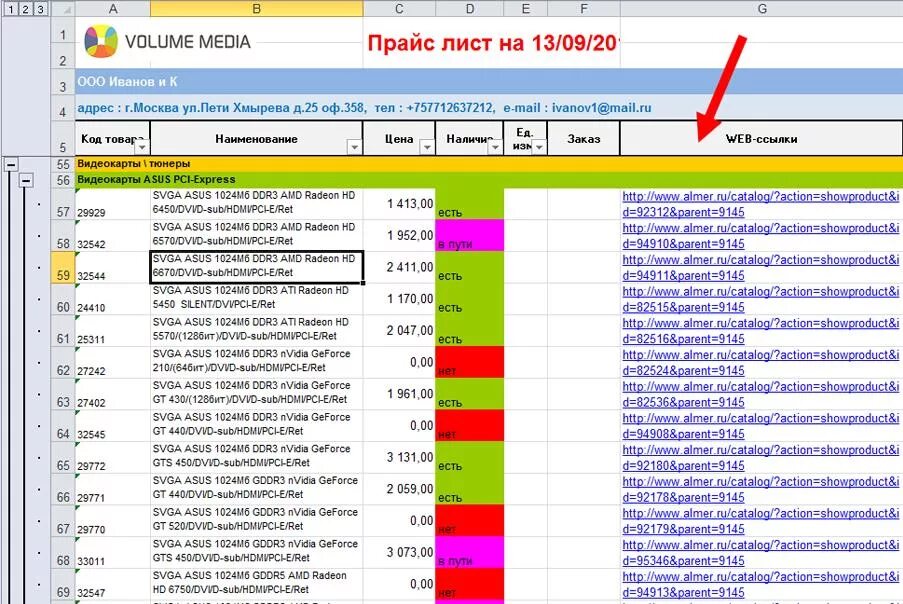Select the Видеокарты \ тюнеры category row
This screenshot has height=604, width=903.
tap(489, 164)
